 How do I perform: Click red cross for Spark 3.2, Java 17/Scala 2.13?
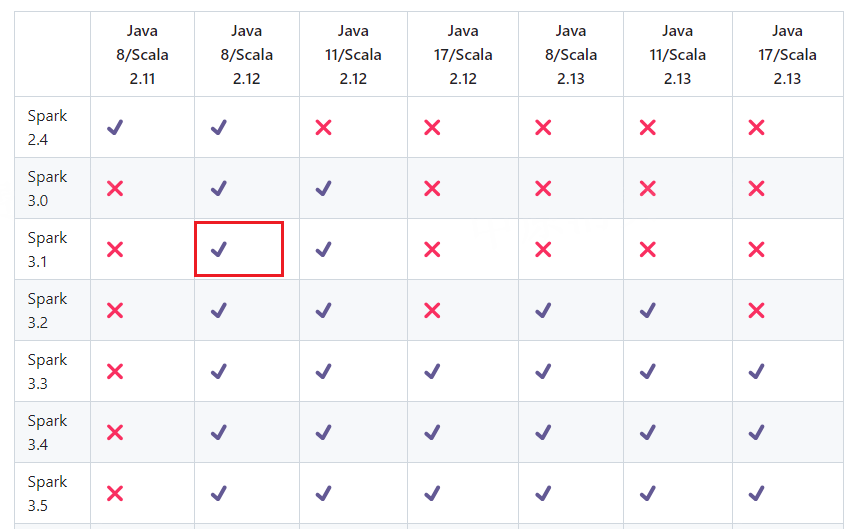756,310
